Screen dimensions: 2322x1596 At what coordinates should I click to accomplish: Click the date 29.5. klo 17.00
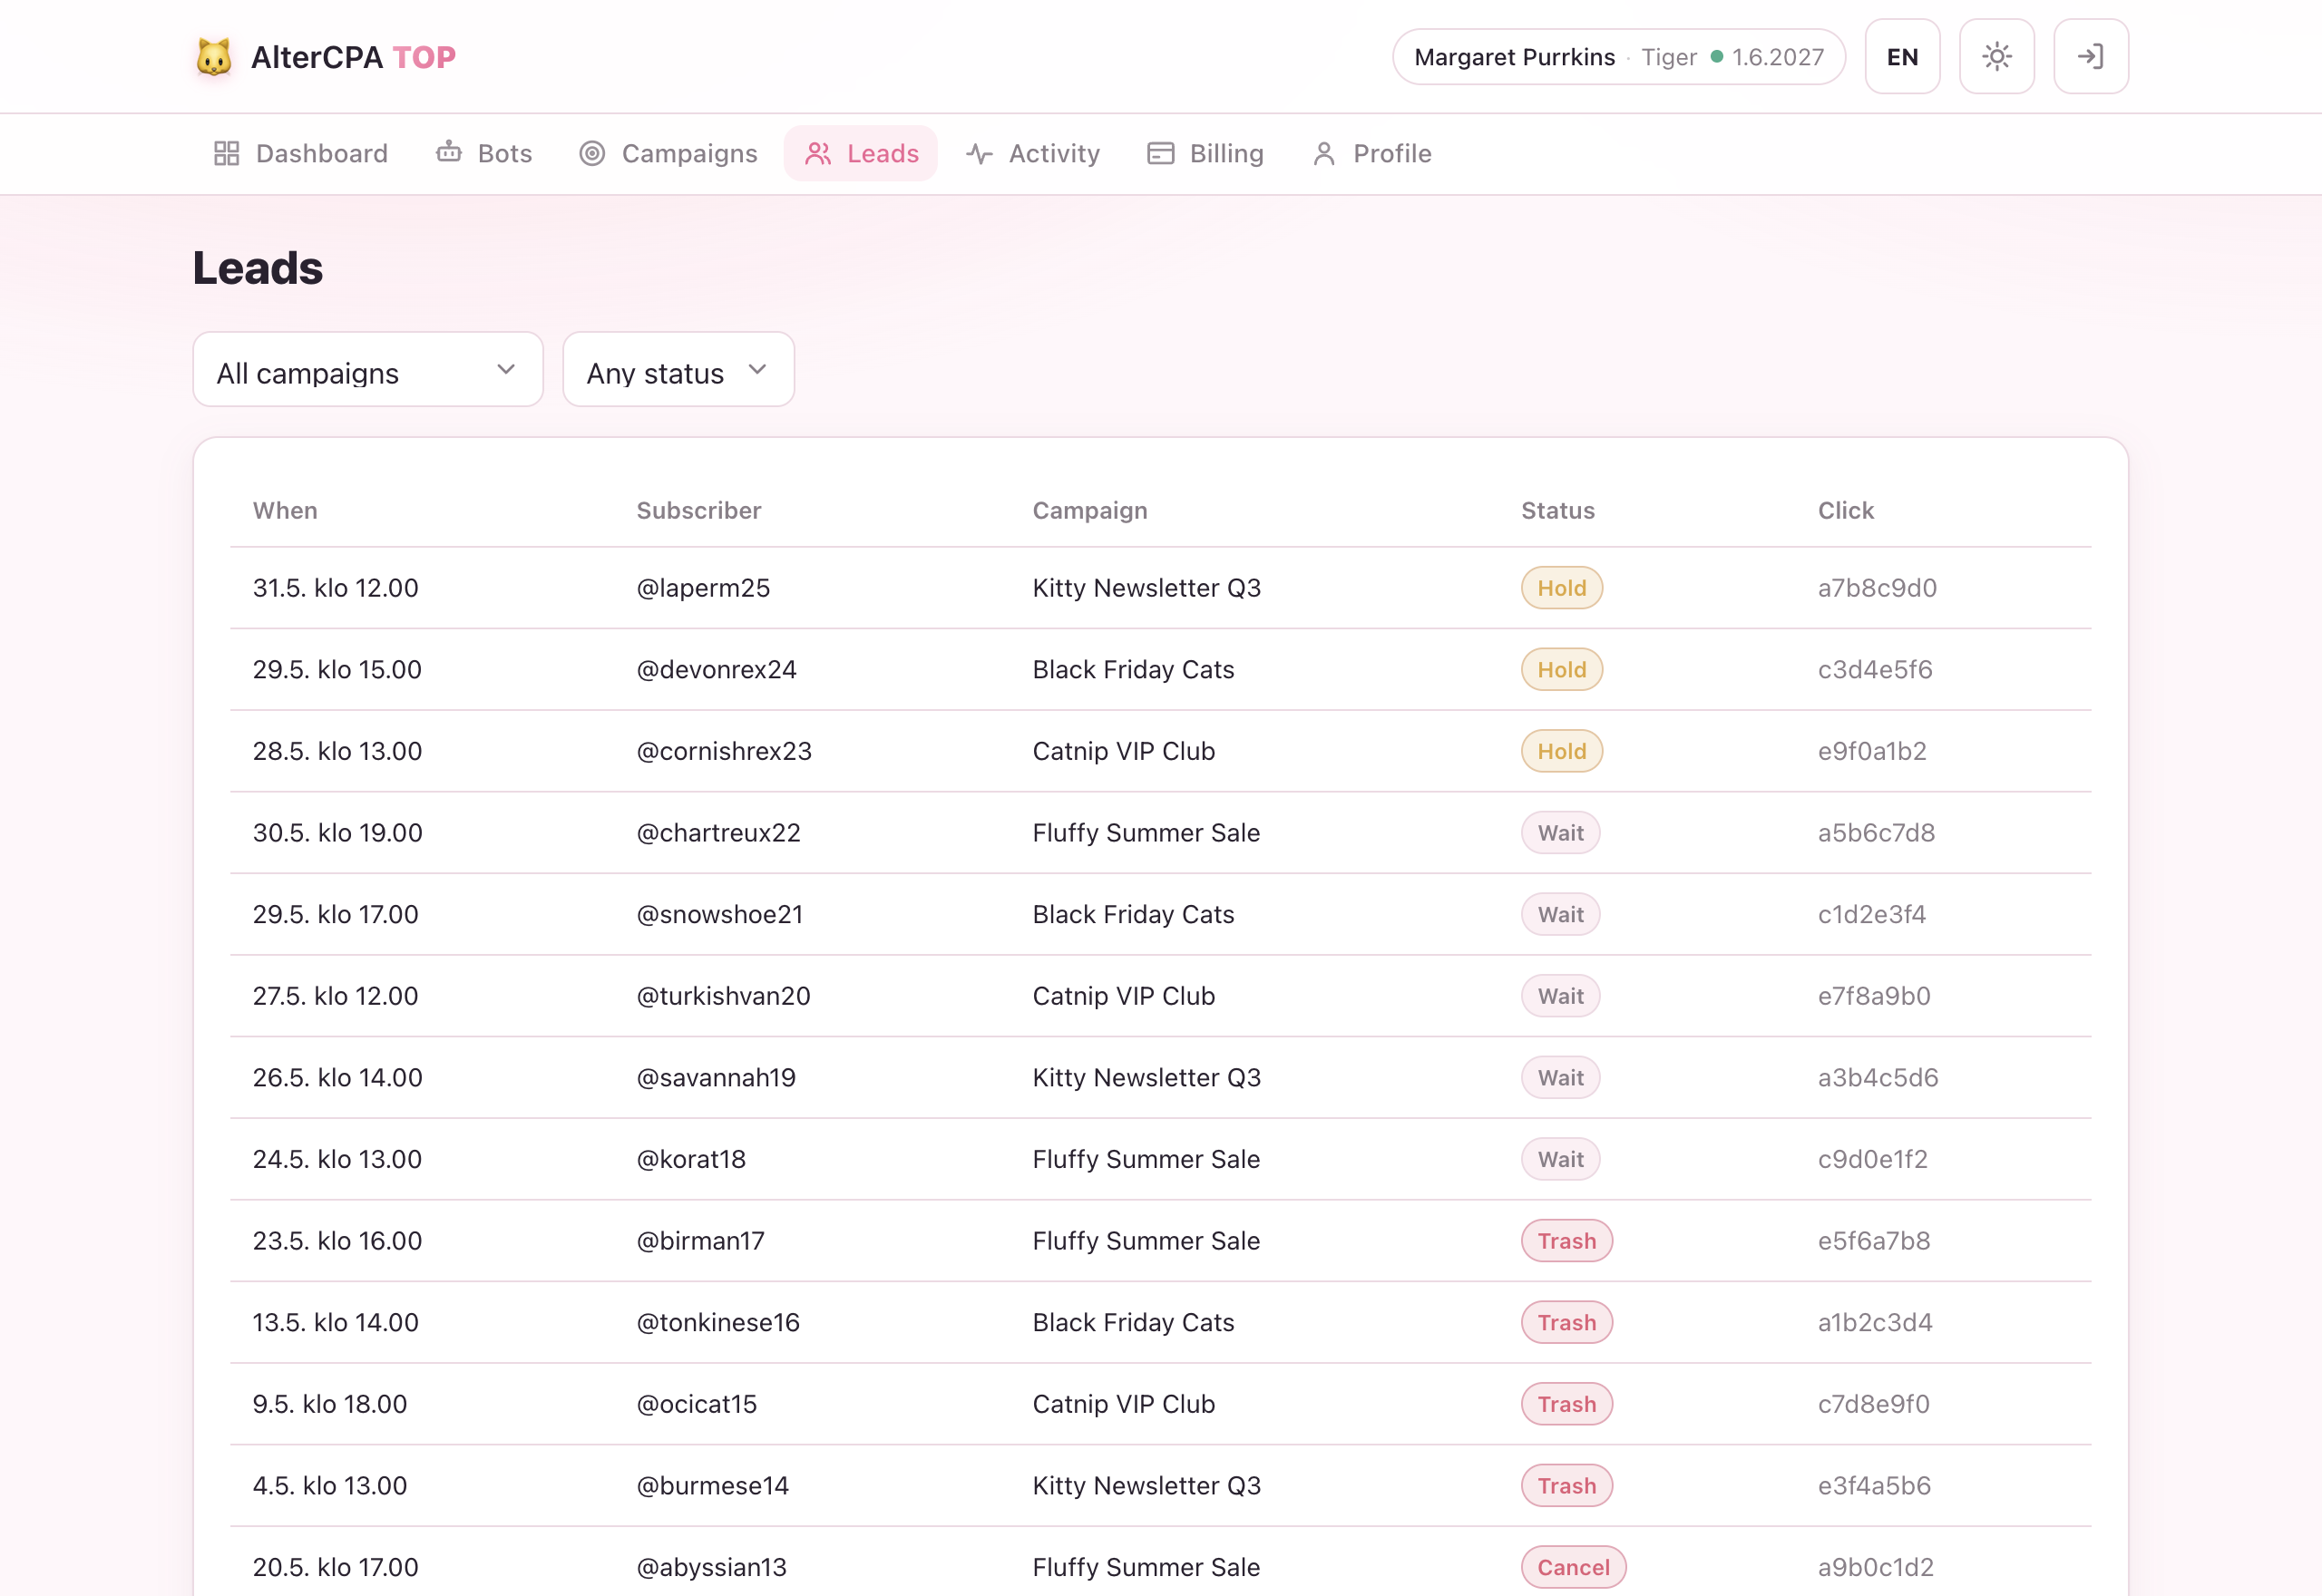pos(335,914)
